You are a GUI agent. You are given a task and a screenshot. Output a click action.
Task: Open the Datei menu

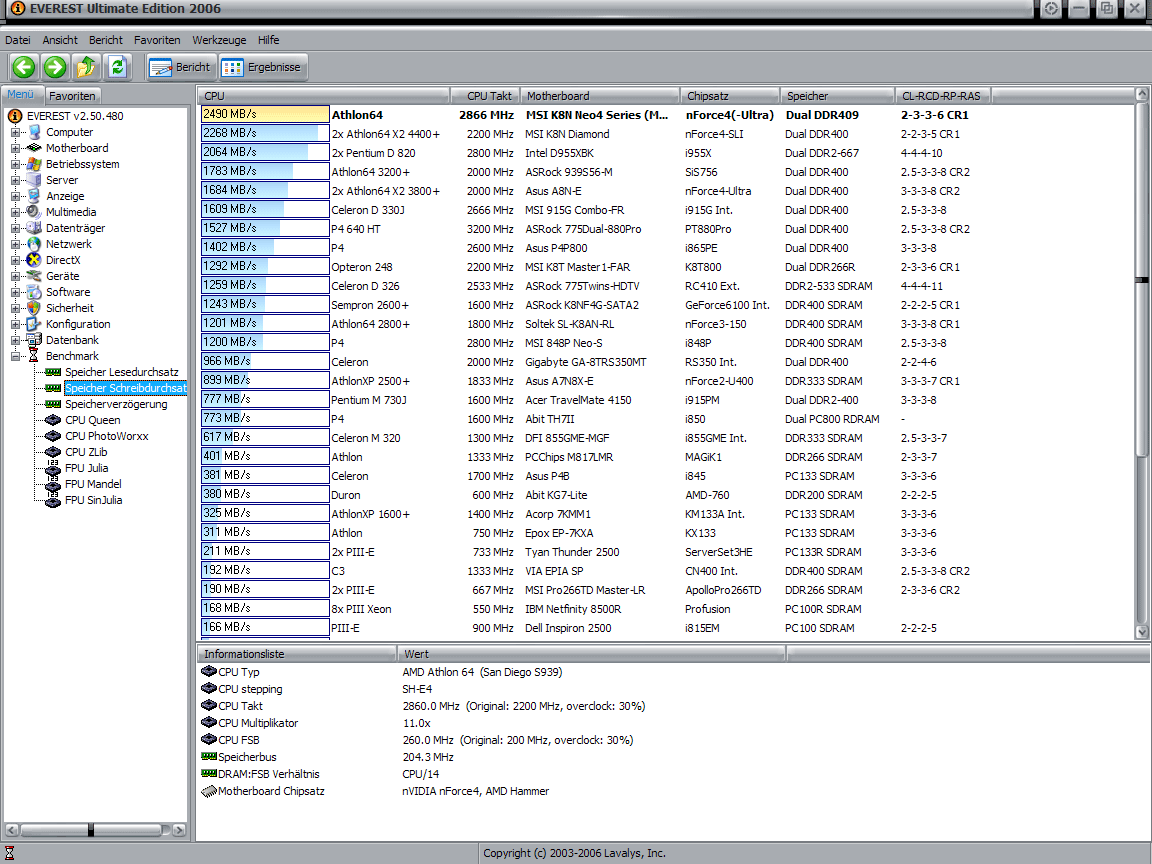point(18,40)
